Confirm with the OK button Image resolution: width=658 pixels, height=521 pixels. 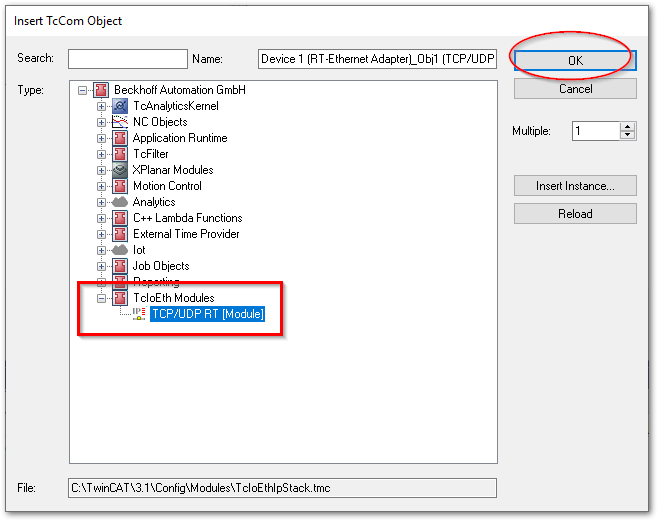click(575, 60)
